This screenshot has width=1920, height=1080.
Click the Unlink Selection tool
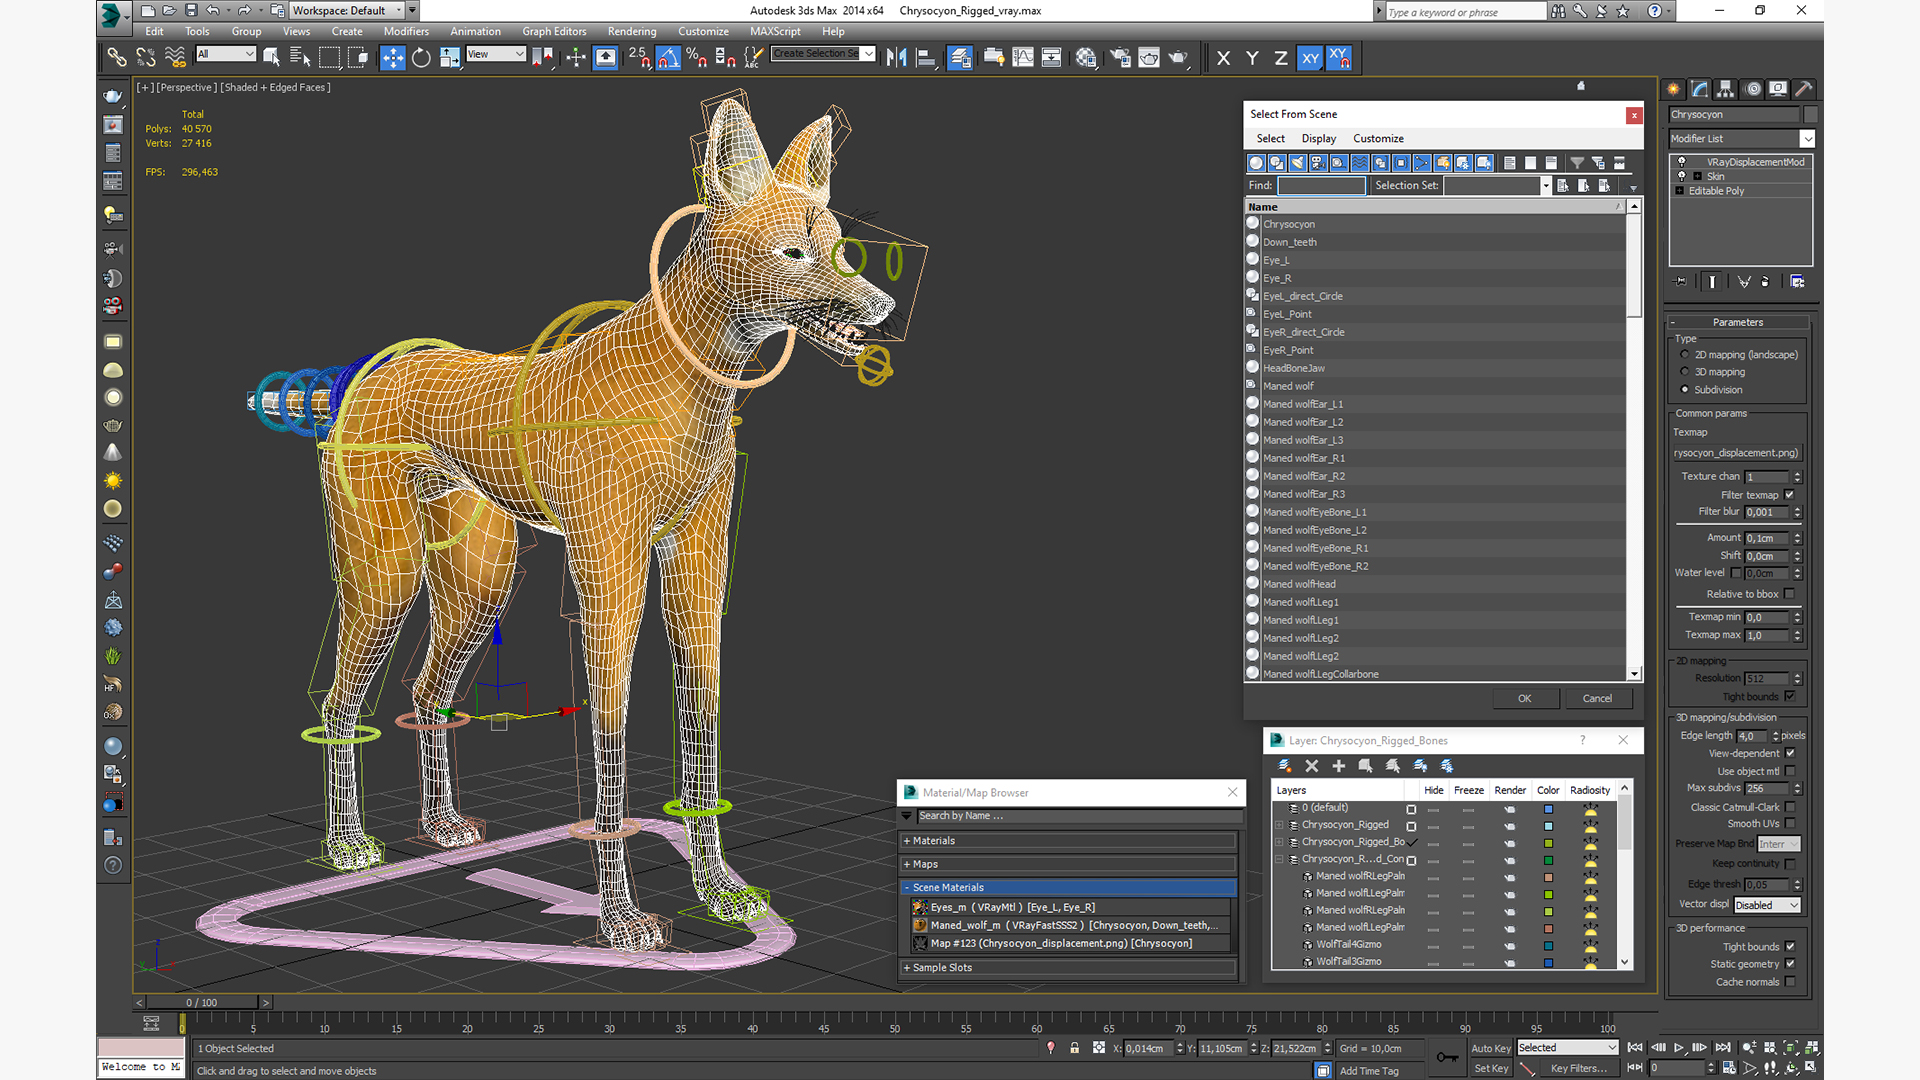146,58
